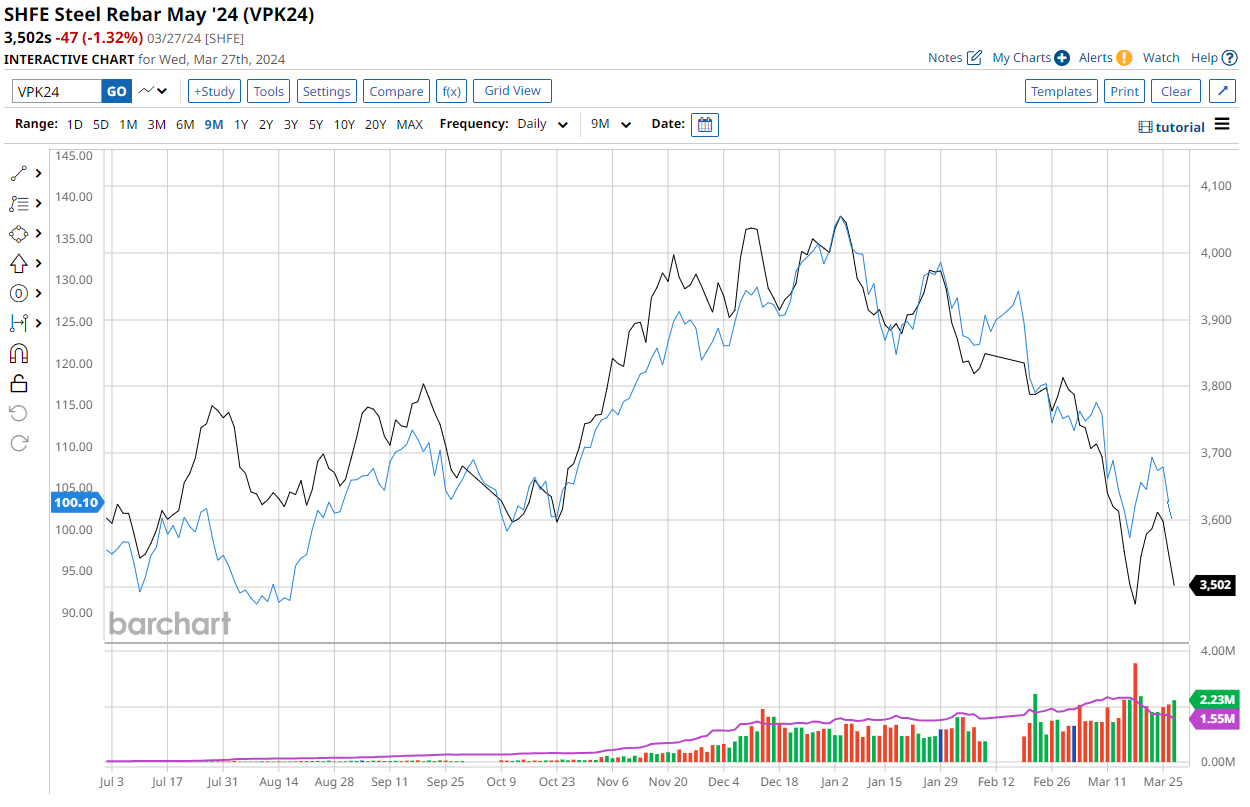
Task: Select the 6M range
Action: (185, 125)
